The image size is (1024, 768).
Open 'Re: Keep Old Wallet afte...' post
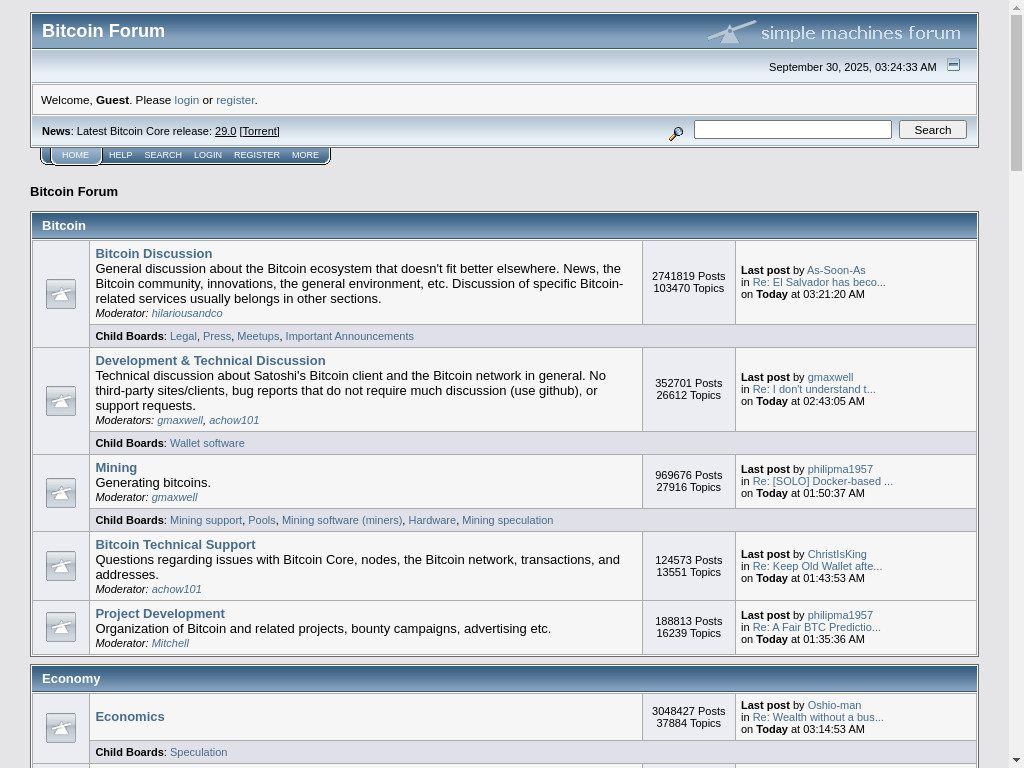click(817, 566)
